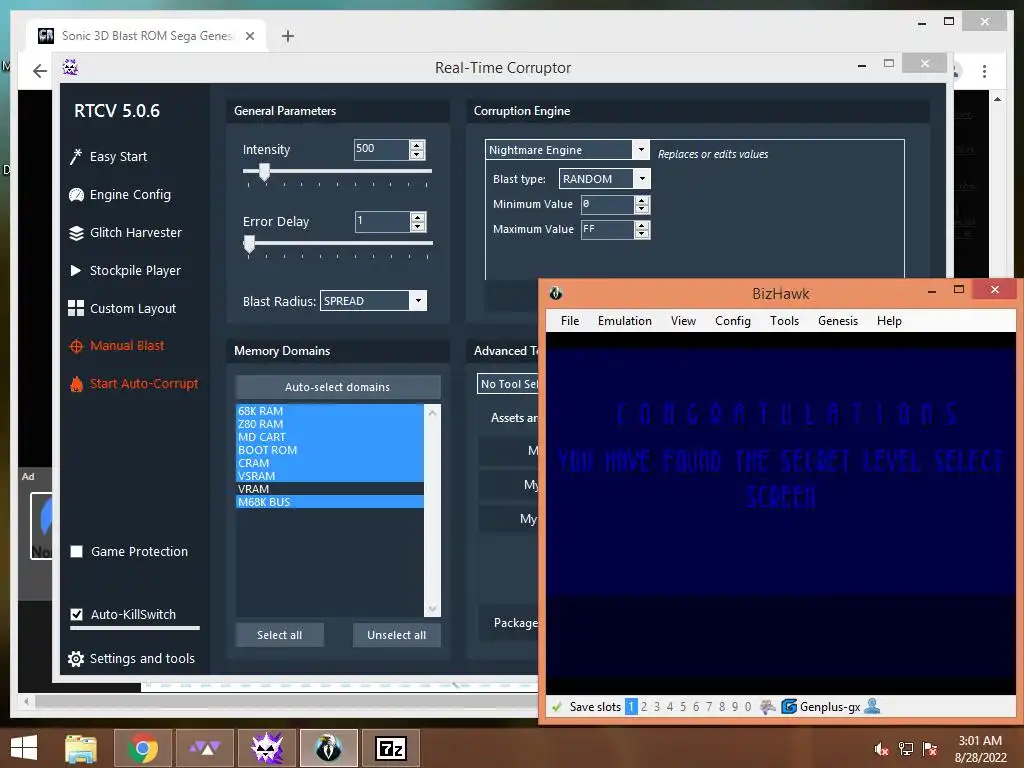
Task: Click BizHawk title bar app icon
Action: [556, 293]
